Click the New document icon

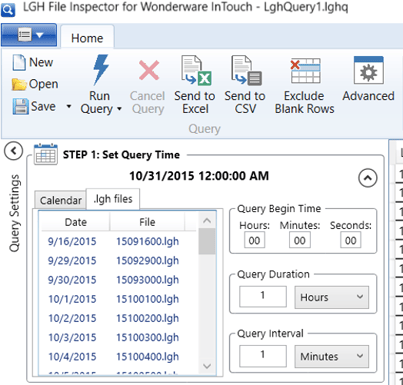19,62
